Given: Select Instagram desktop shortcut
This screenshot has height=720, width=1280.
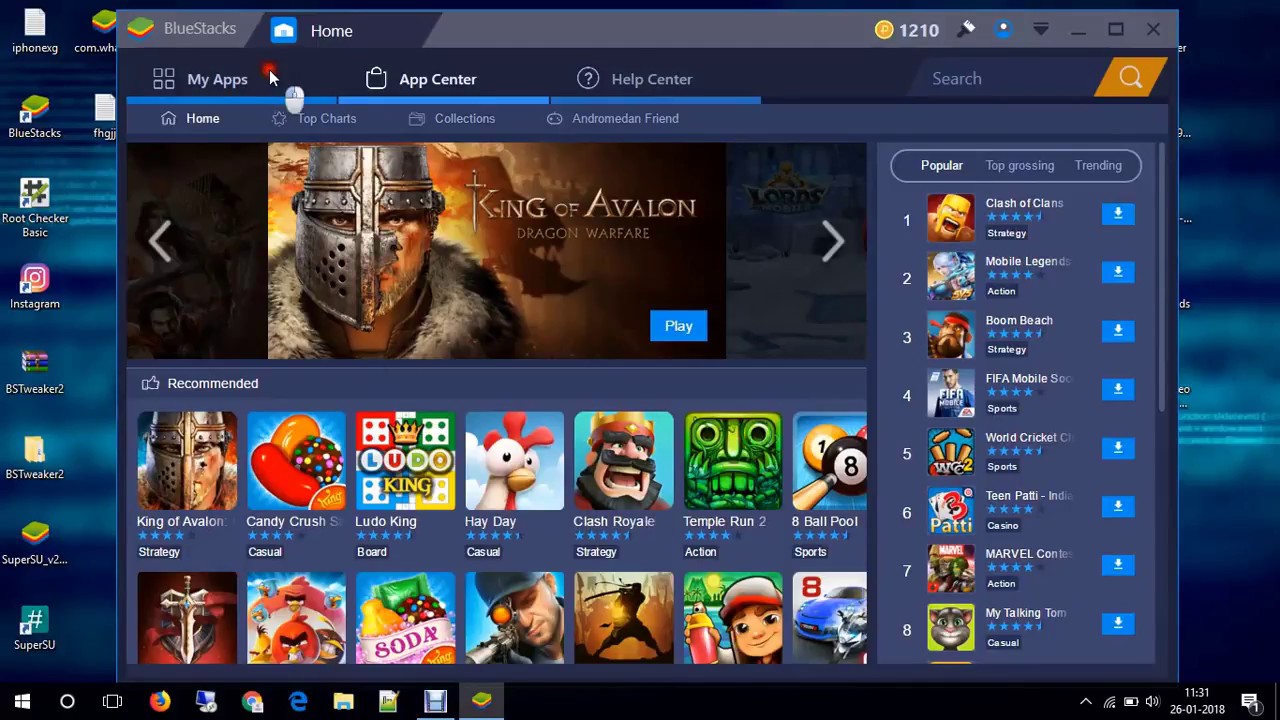Looking at the screenshot, I should [35, 286].
